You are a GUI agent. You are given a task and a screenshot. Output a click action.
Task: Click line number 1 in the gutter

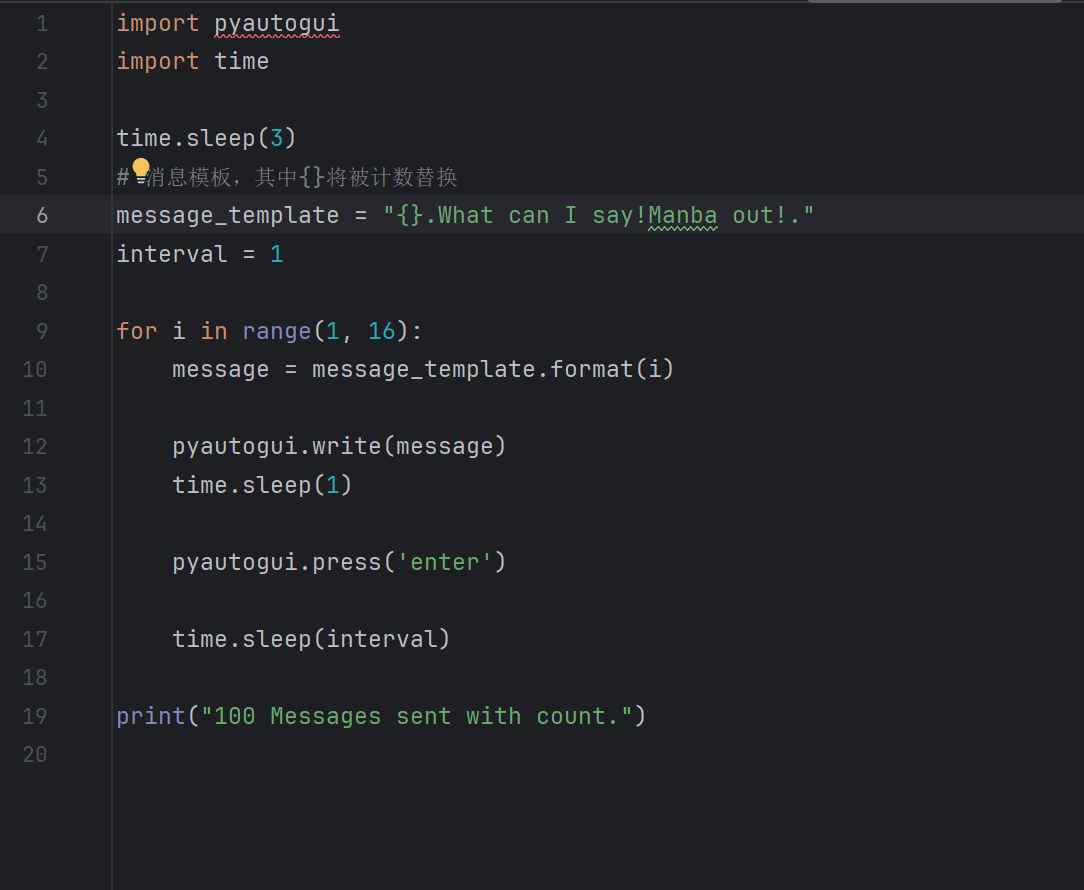click(x=41, y=23)
